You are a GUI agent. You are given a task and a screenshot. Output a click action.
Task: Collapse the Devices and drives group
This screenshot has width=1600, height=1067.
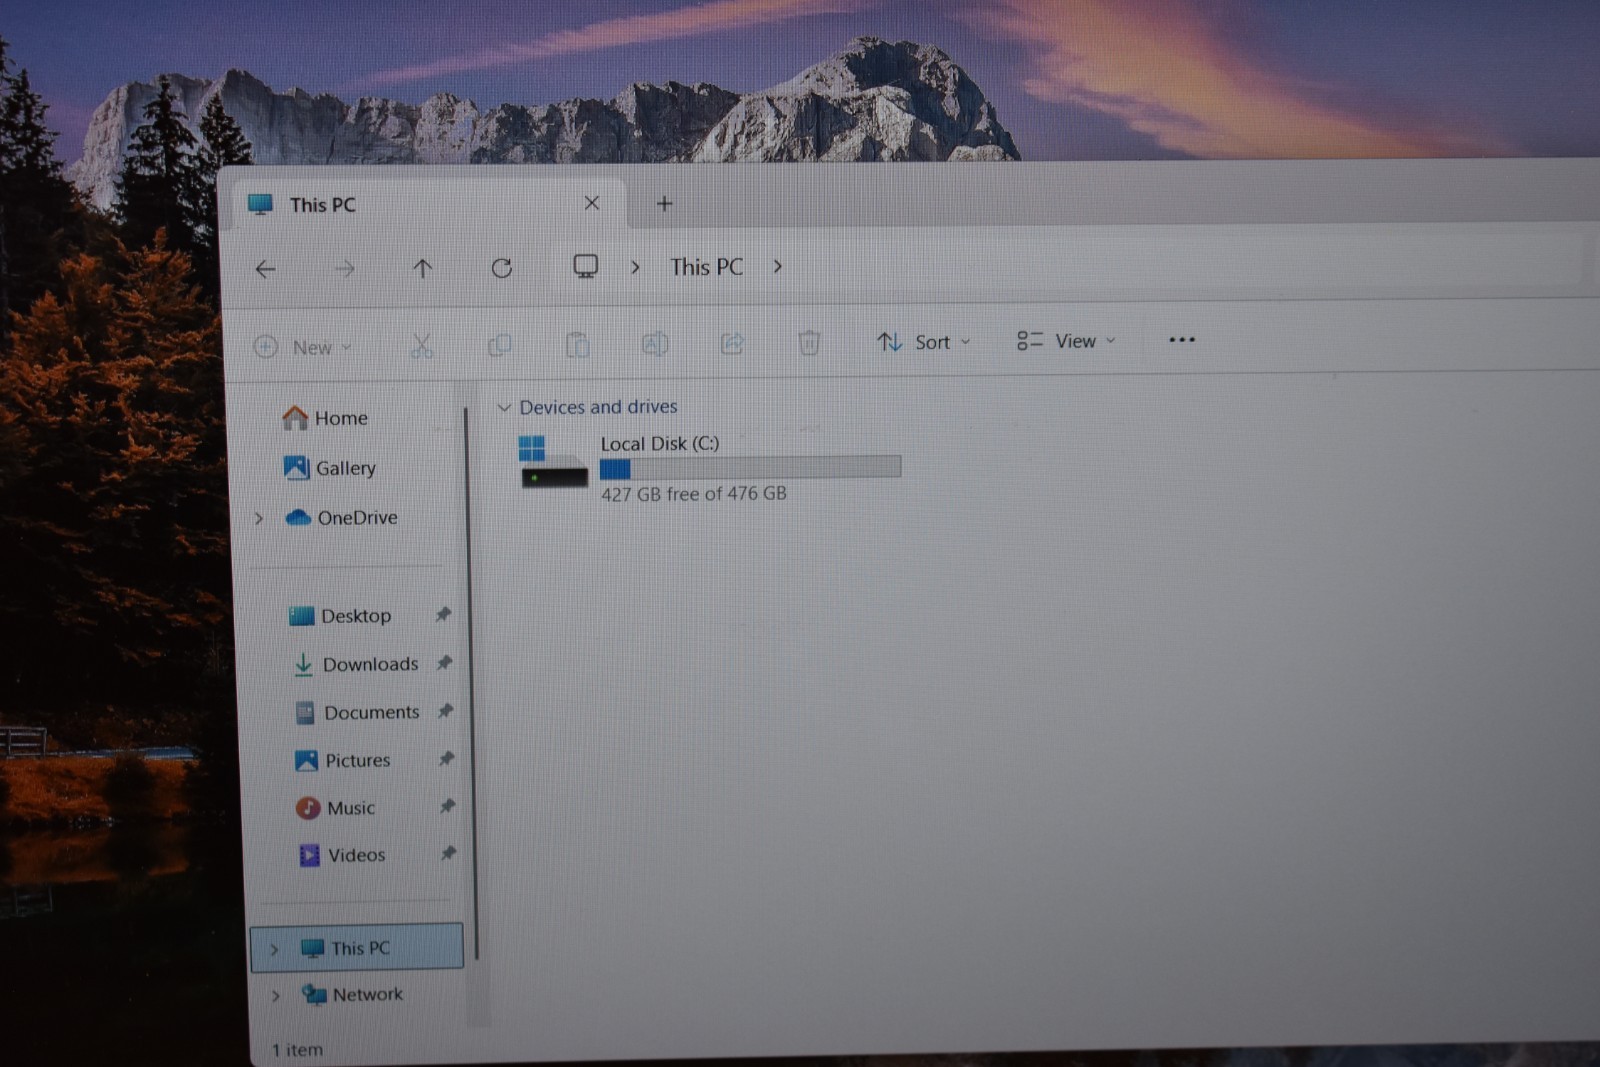click(504, 407)
